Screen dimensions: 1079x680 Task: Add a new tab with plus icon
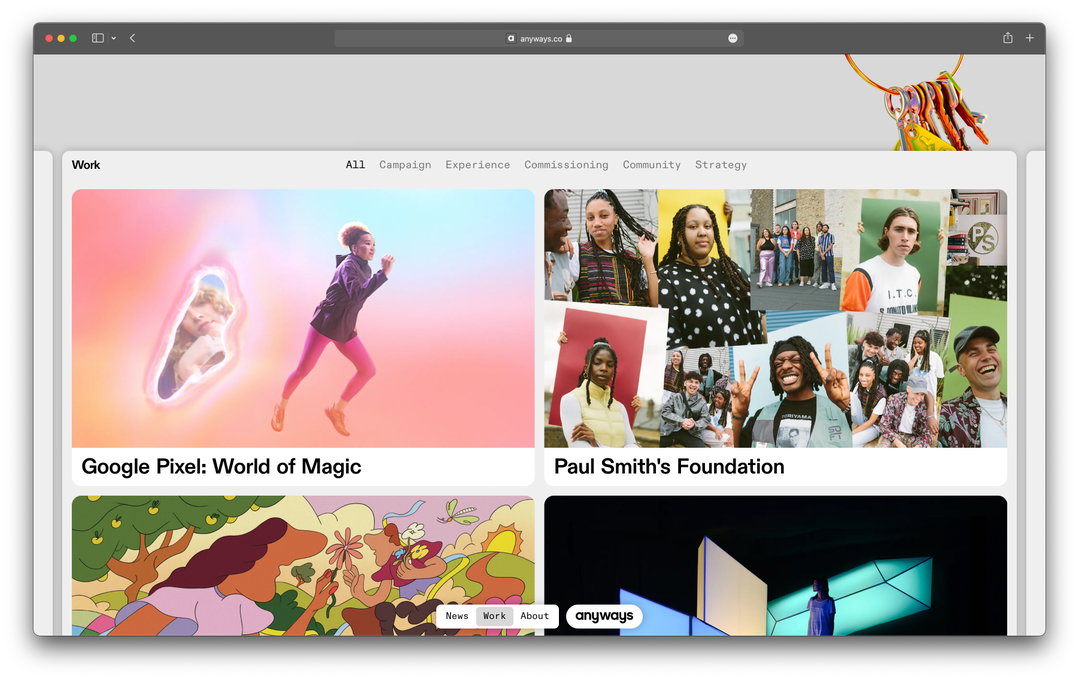tap(1029, 38)
